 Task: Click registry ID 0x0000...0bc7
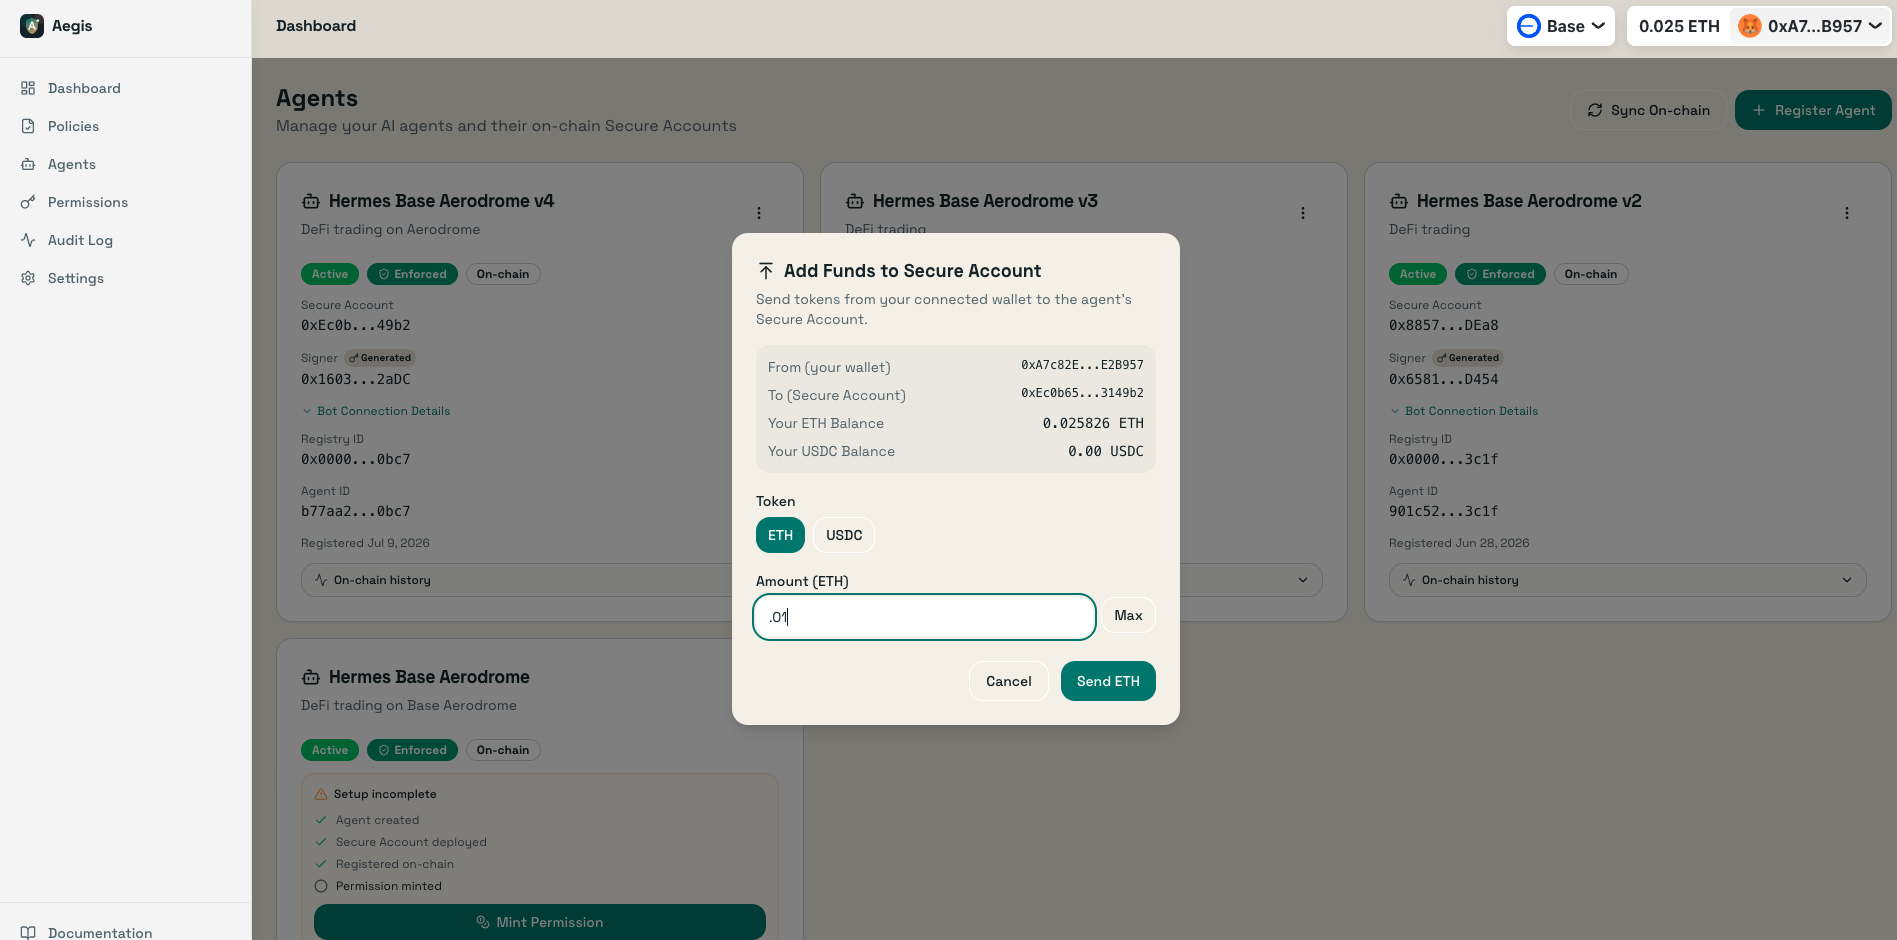(x=356, y=459)
